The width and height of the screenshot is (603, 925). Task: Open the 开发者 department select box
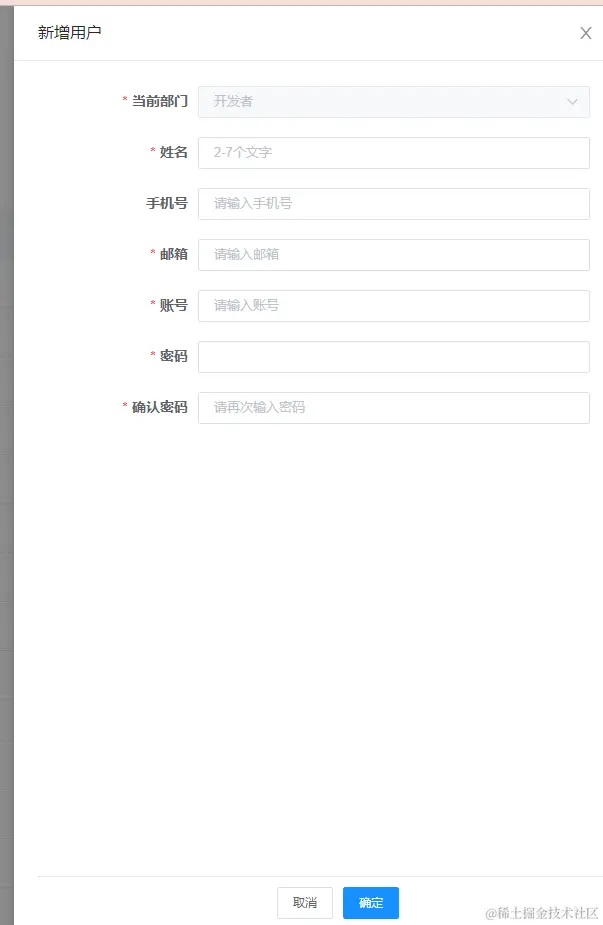coord(394,101)
